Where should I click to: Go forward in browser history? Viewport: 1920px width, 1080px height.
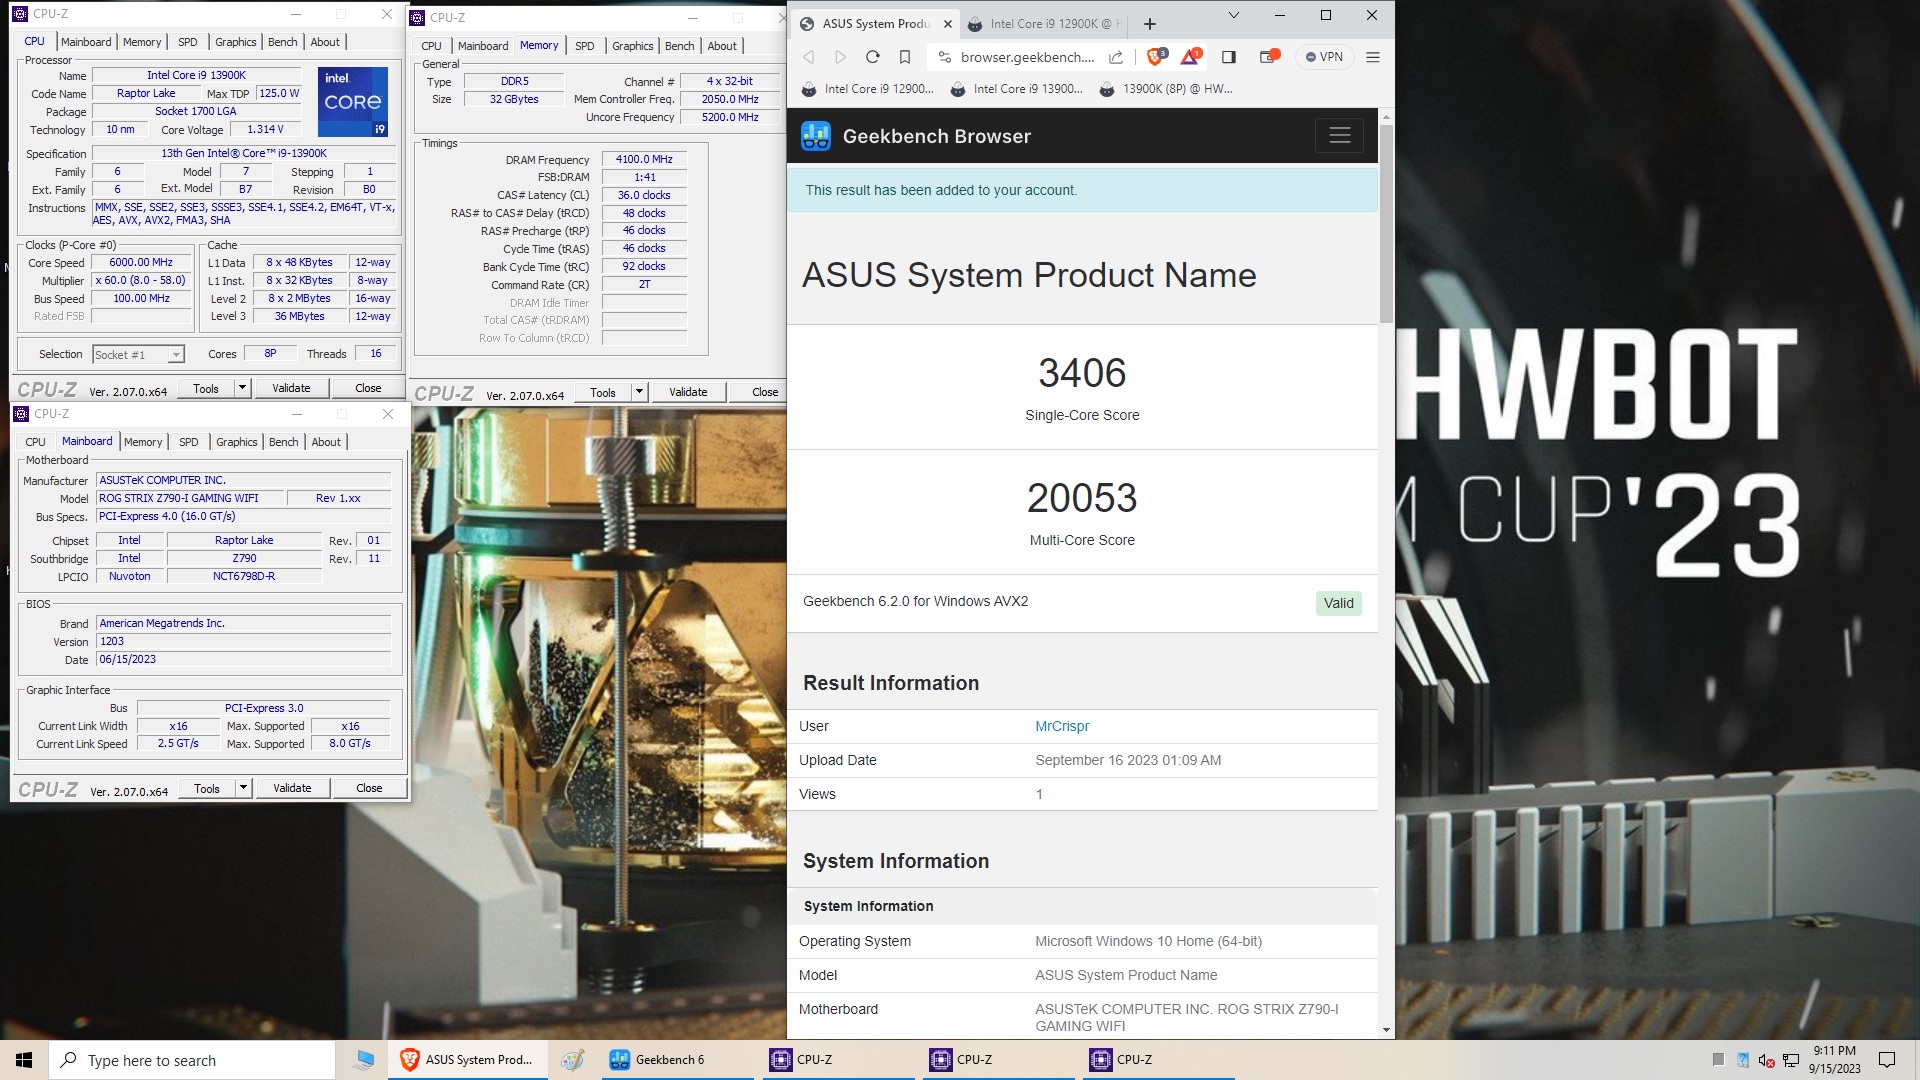point(840,57)
